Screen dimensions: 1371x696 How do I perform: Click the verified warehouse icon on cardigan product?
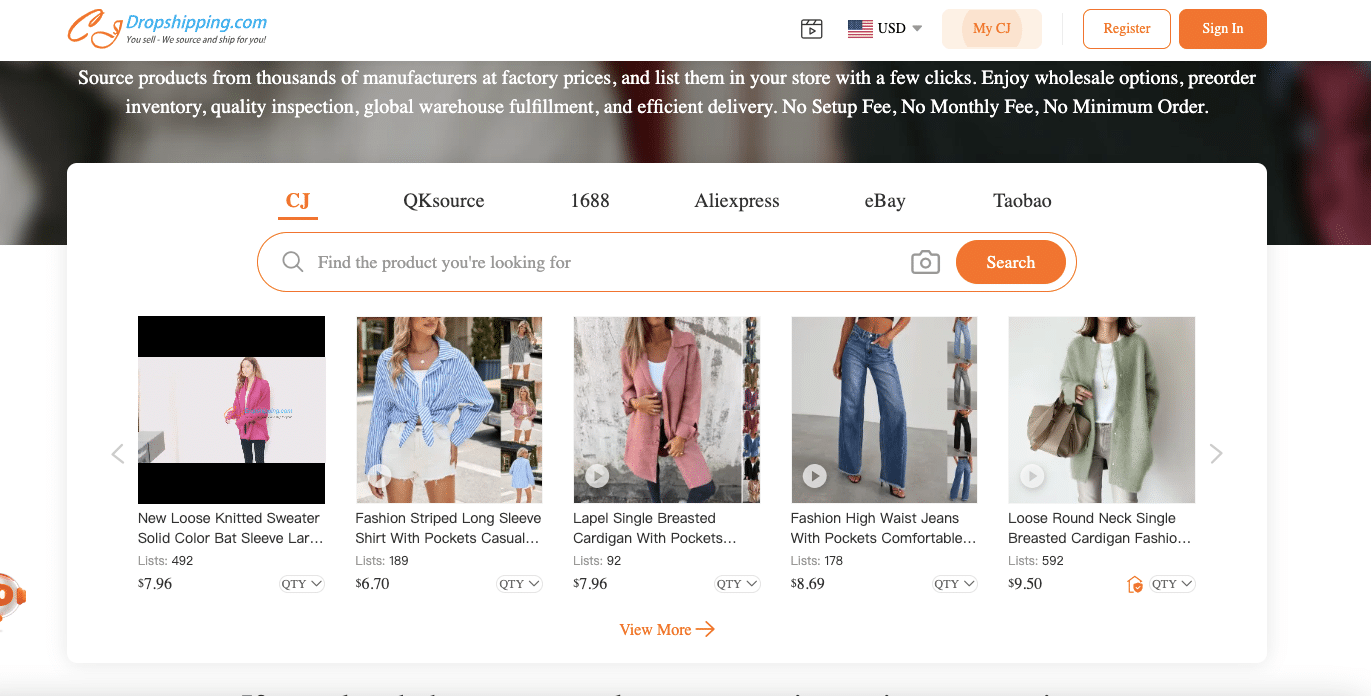pyautogui.click(x=1134, y=583)
